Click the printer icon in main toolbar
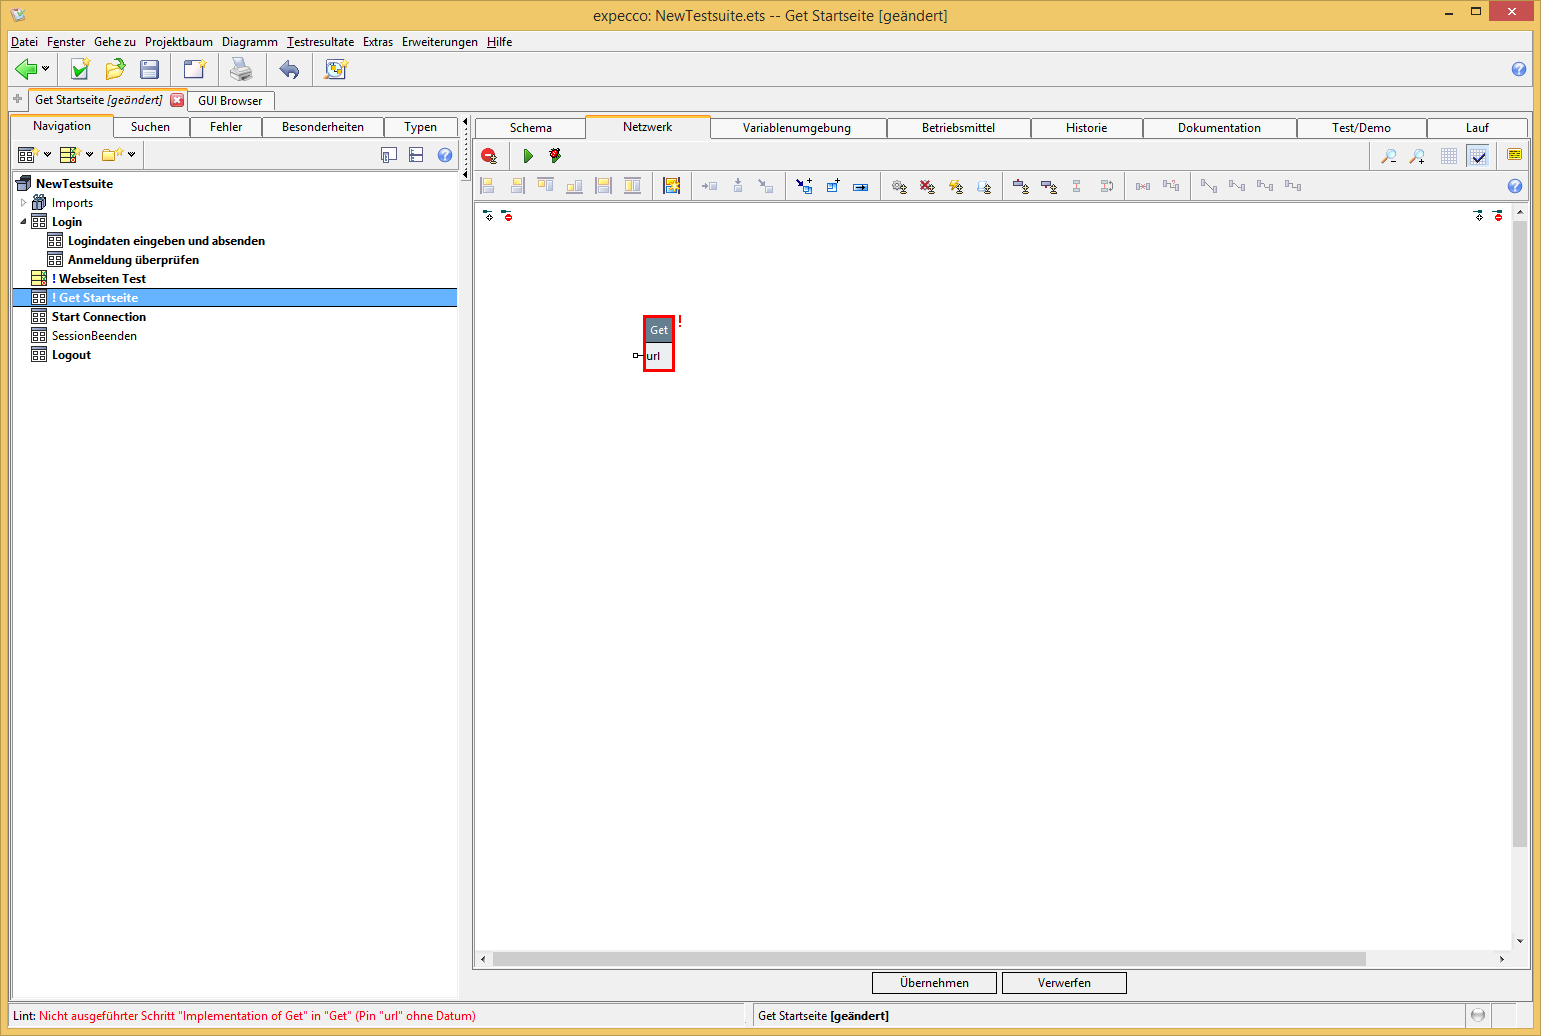The height and width of the screenshot is (1036, 1541). [241, 69]
